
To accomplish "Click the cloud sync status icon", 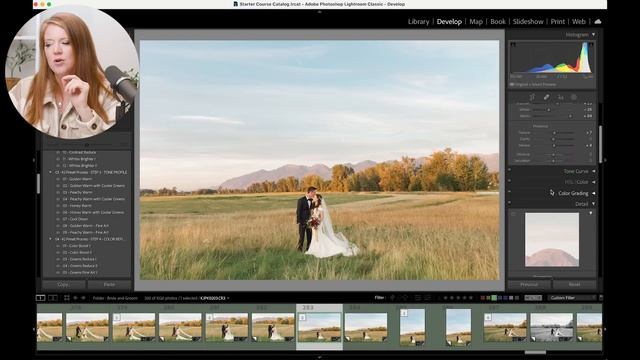I will click(598, 22).
